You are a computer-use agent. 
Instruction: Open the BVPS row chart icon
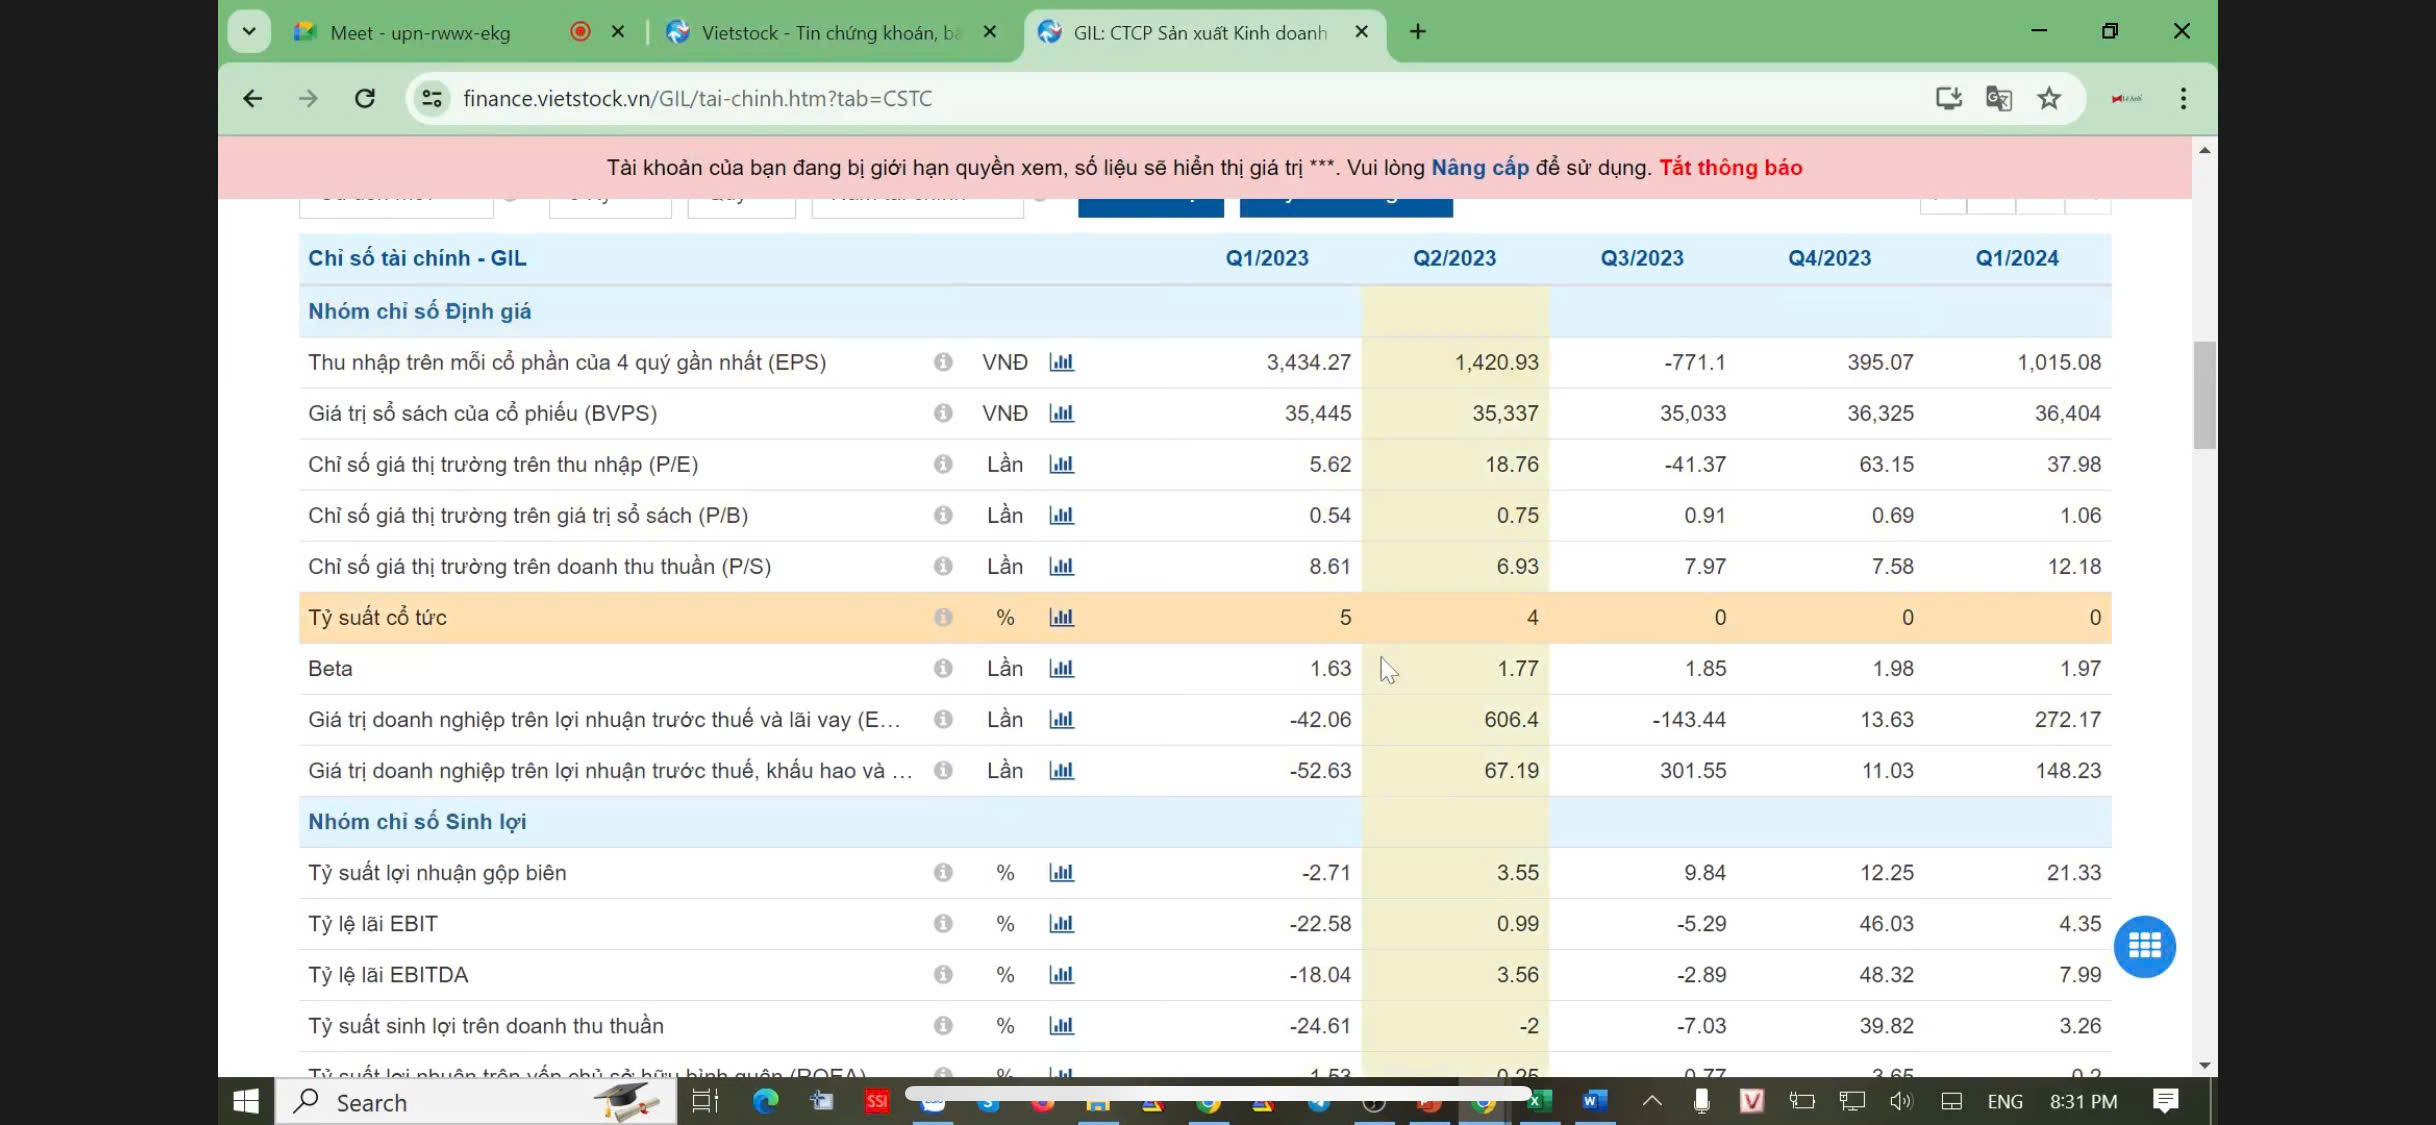pyautogui.click(x=1061, y=413)
